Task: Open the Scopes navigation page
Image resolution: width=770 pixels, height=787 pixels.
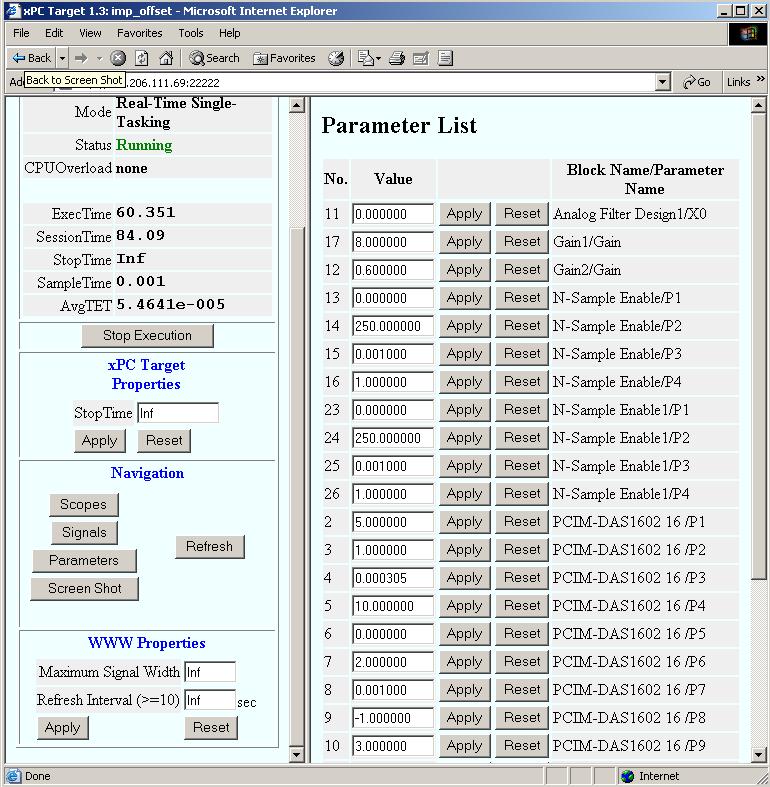Action: click(x=84, y=504)
